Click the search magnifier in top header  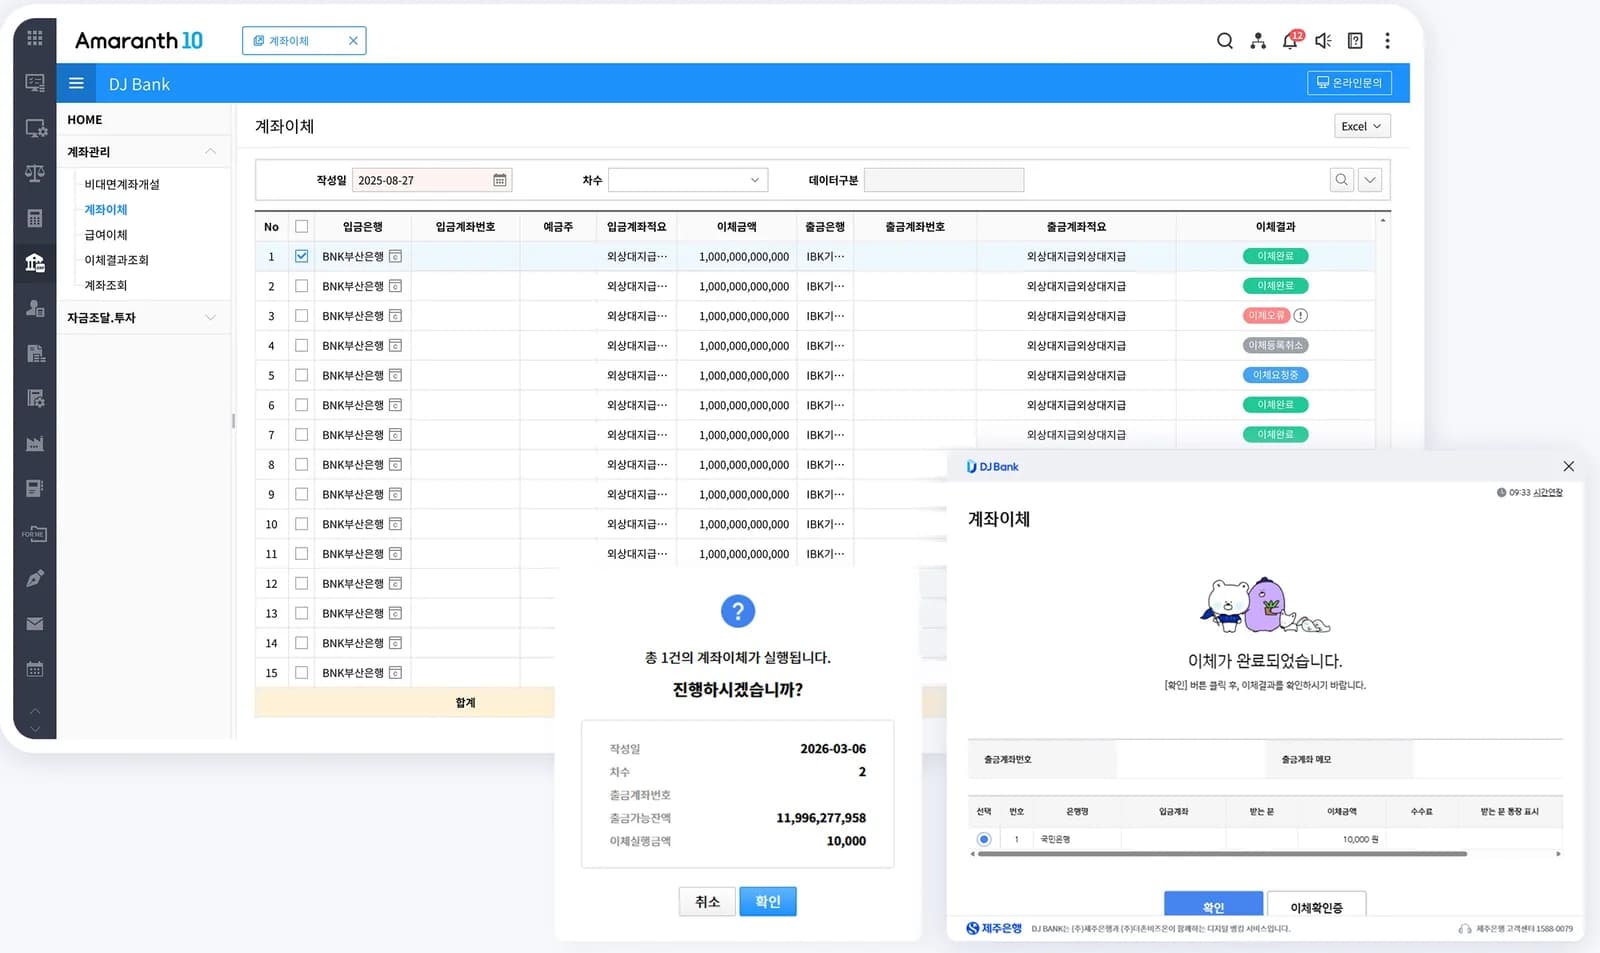coord(1224,41)
